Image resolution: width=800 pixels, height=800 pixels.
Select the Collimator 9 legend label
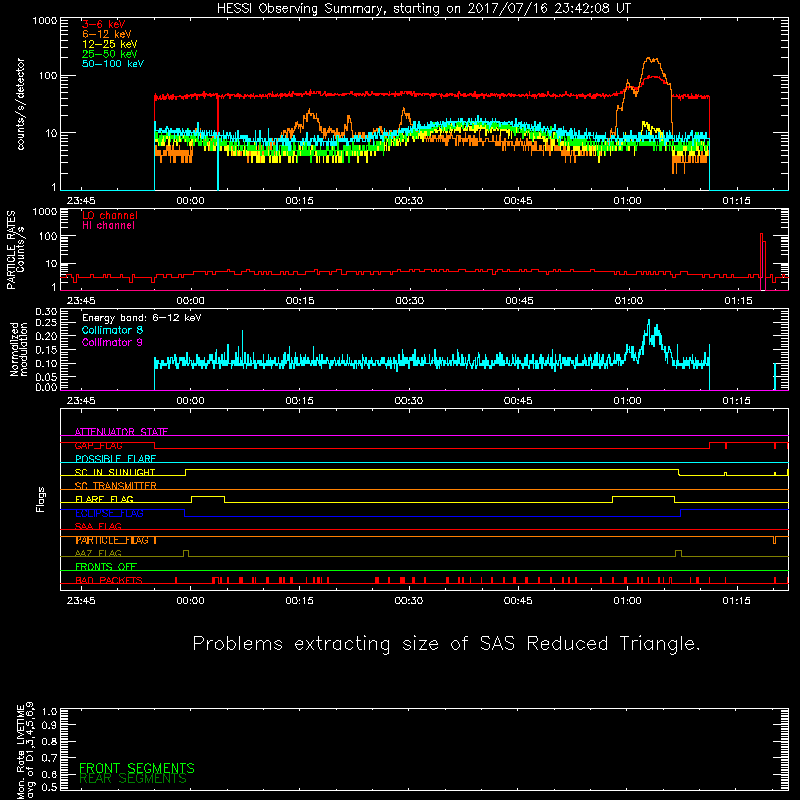click(x=112, y=342)
